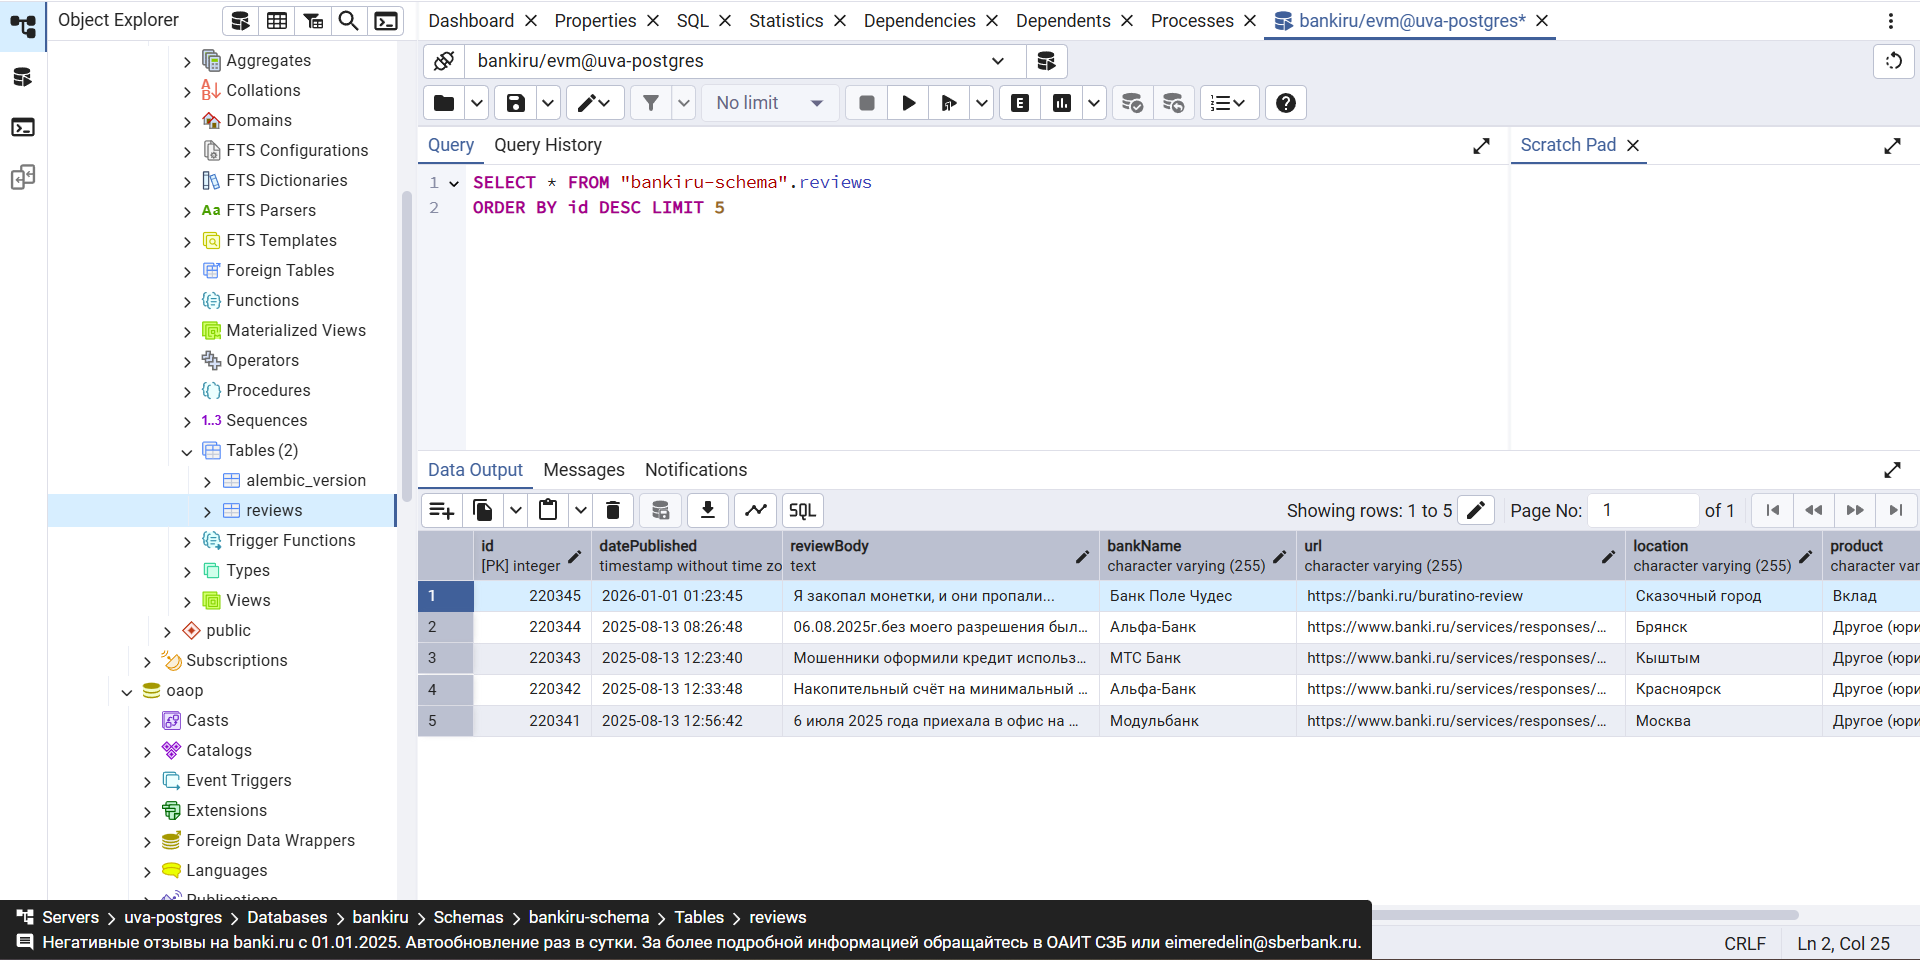Image resolution: width=1920 pixels, height=960 pixels.
Task: Expand the Materialized Views node
Action: point(187,332)
